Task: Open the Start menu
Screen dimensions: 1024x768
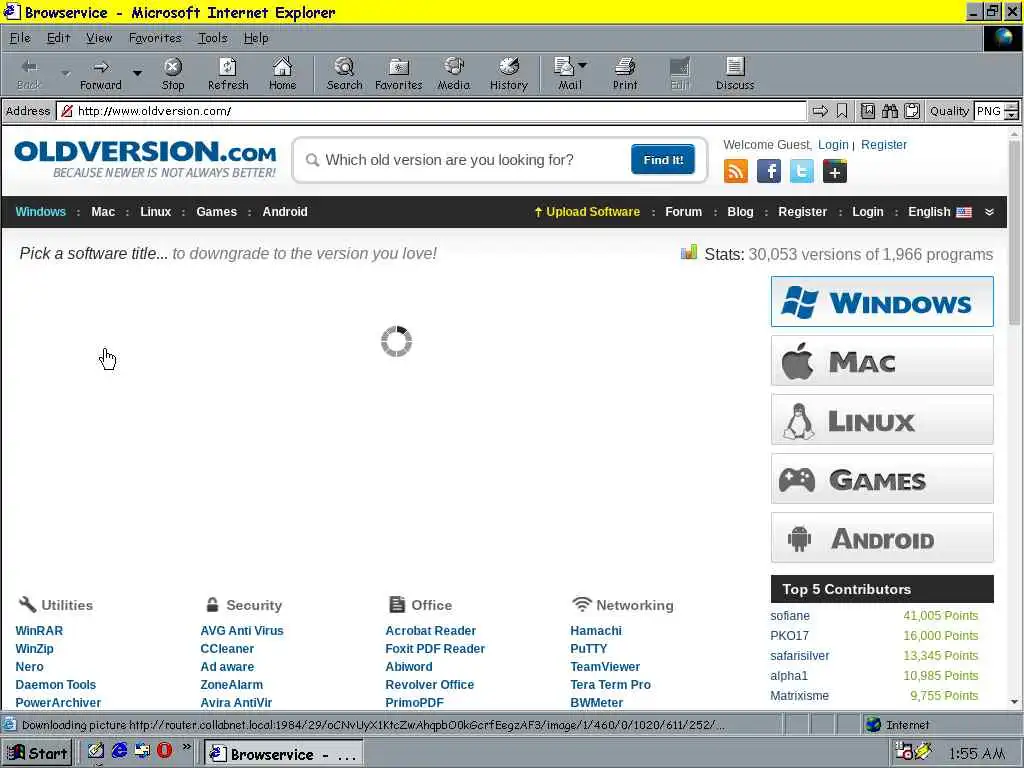Action: pyautogui.click(x=37, y=753)
